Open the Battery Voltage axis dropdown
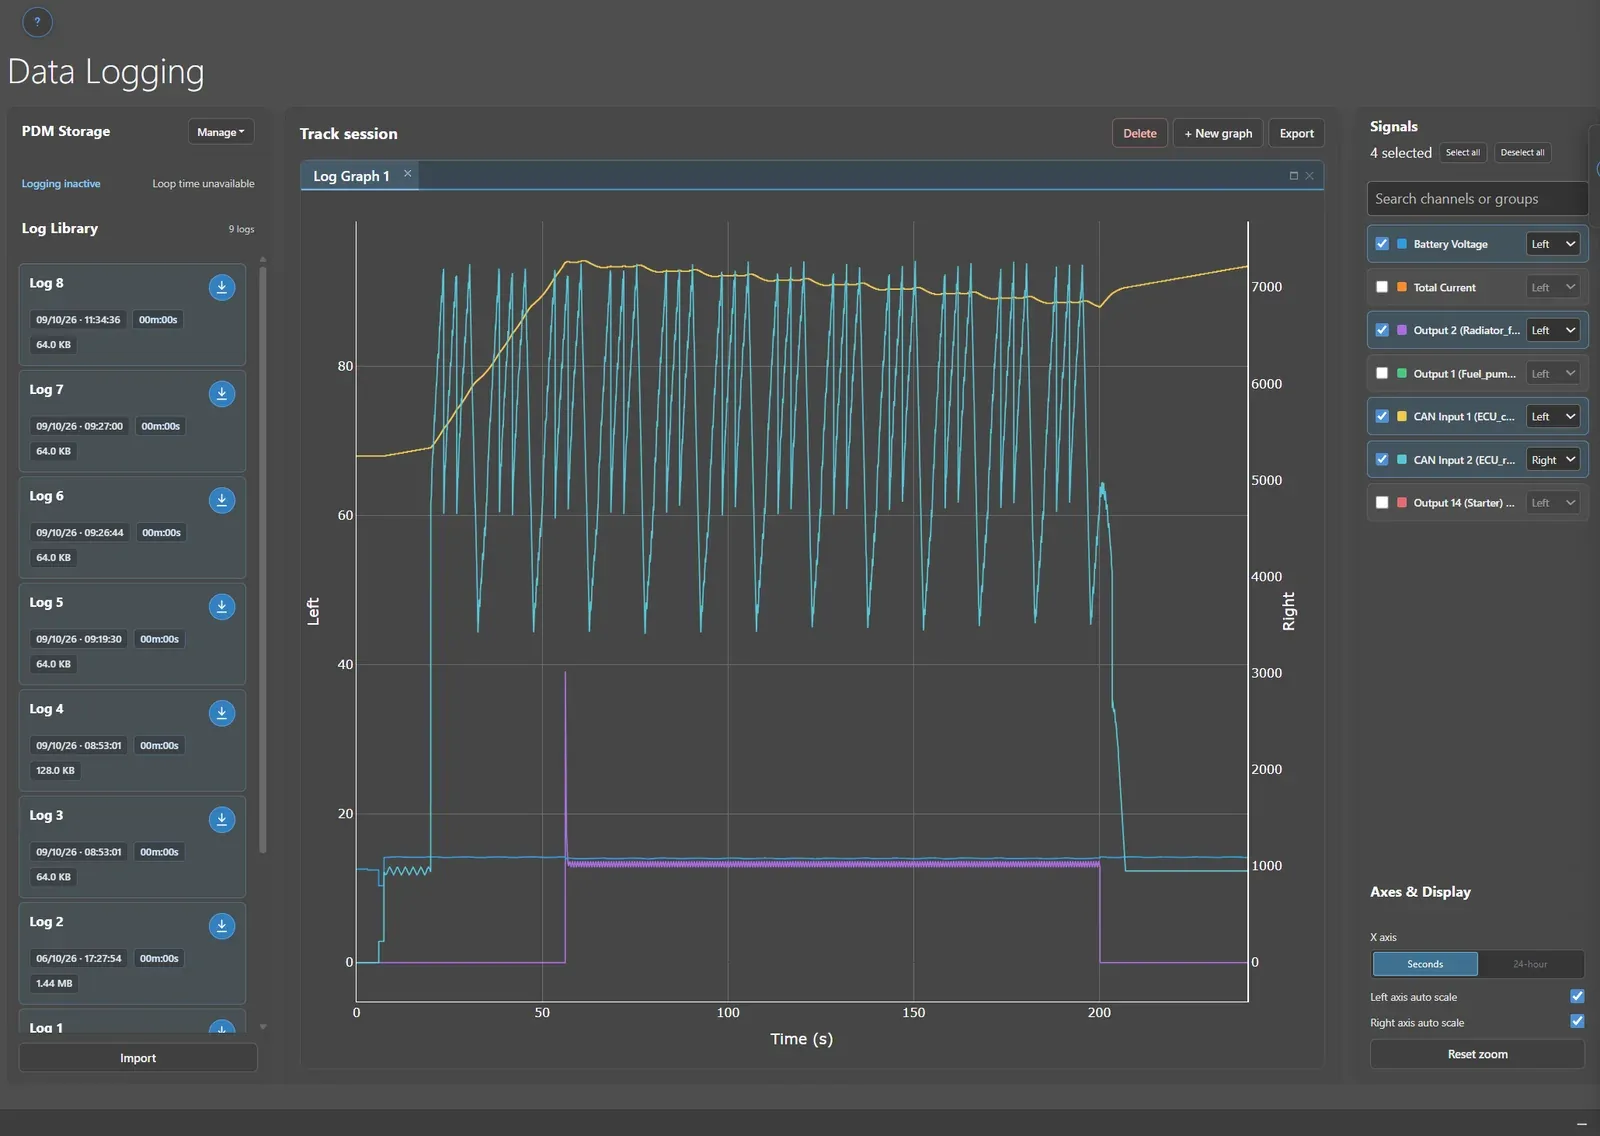Viewport: 1600px width, 1136px height. (1553, 244)
